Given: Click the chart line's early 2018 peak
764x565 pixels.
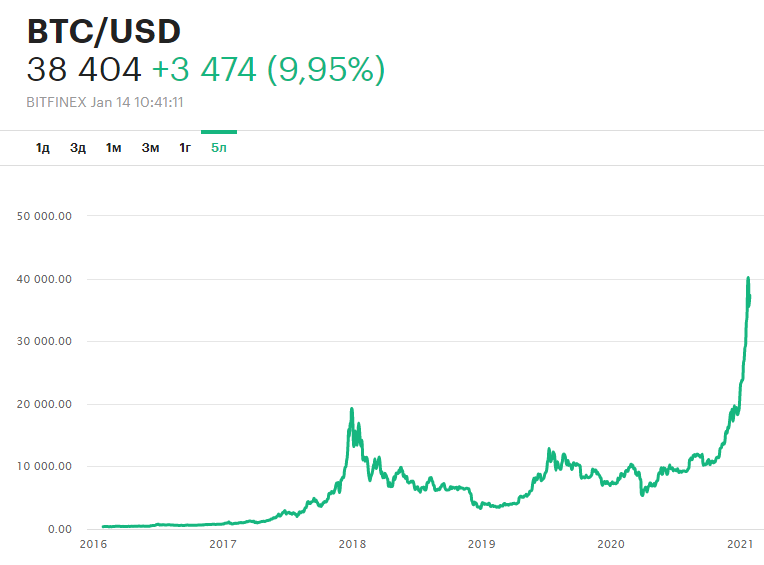Looking at the screenshot, I should tap(352, 409).
